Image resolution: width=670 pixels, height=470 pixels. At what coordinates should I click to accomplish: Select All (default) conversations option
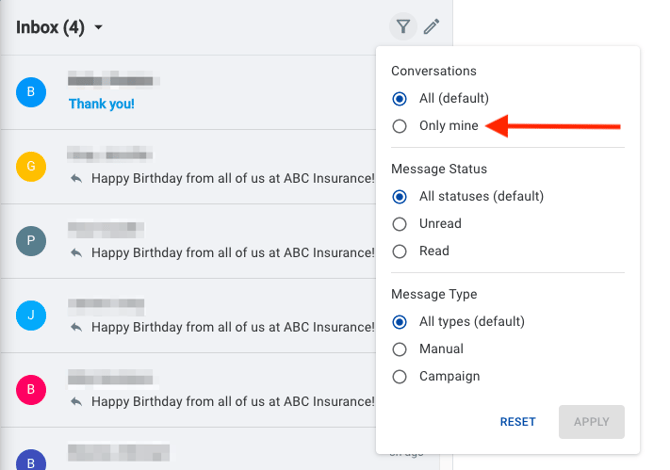pos(400,98)
